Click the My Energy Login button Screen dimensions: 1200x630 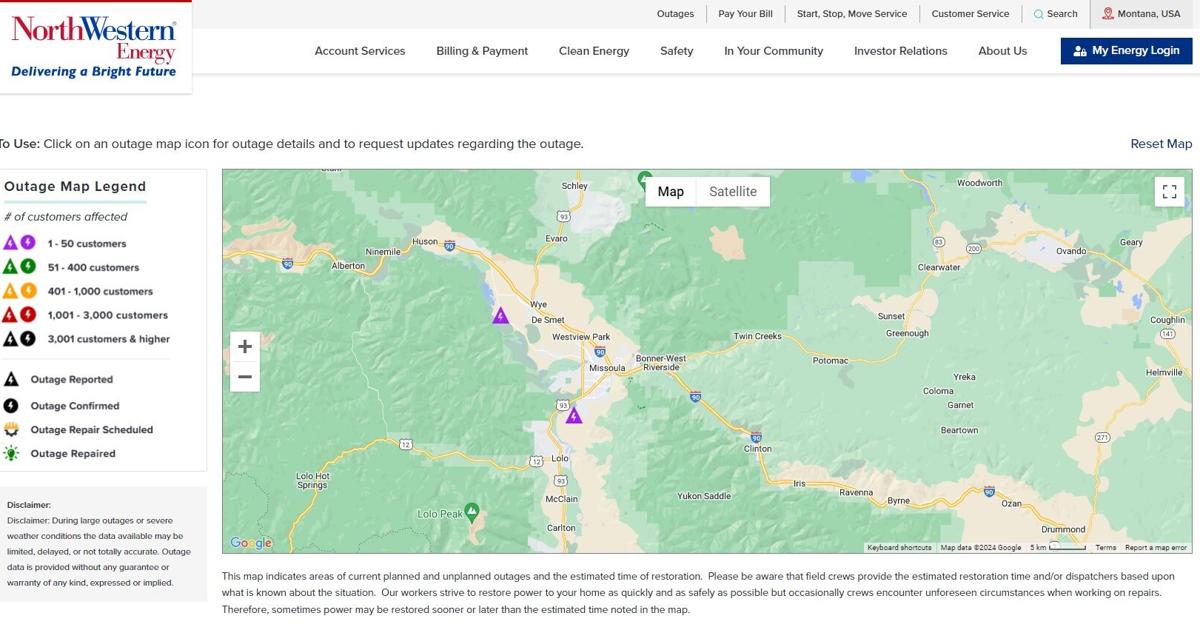pyautogui.click(x=1126, y=51)
